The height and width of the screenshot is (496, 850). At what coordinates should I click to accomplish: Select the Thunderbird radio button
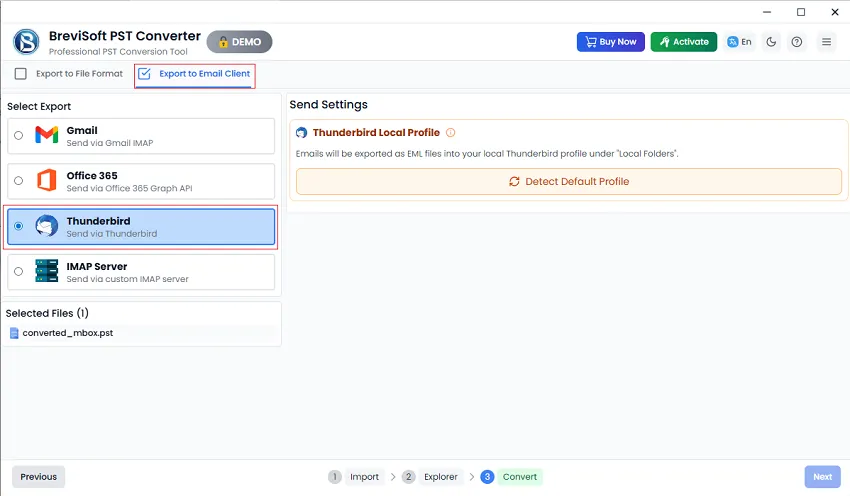pos(18,226)
